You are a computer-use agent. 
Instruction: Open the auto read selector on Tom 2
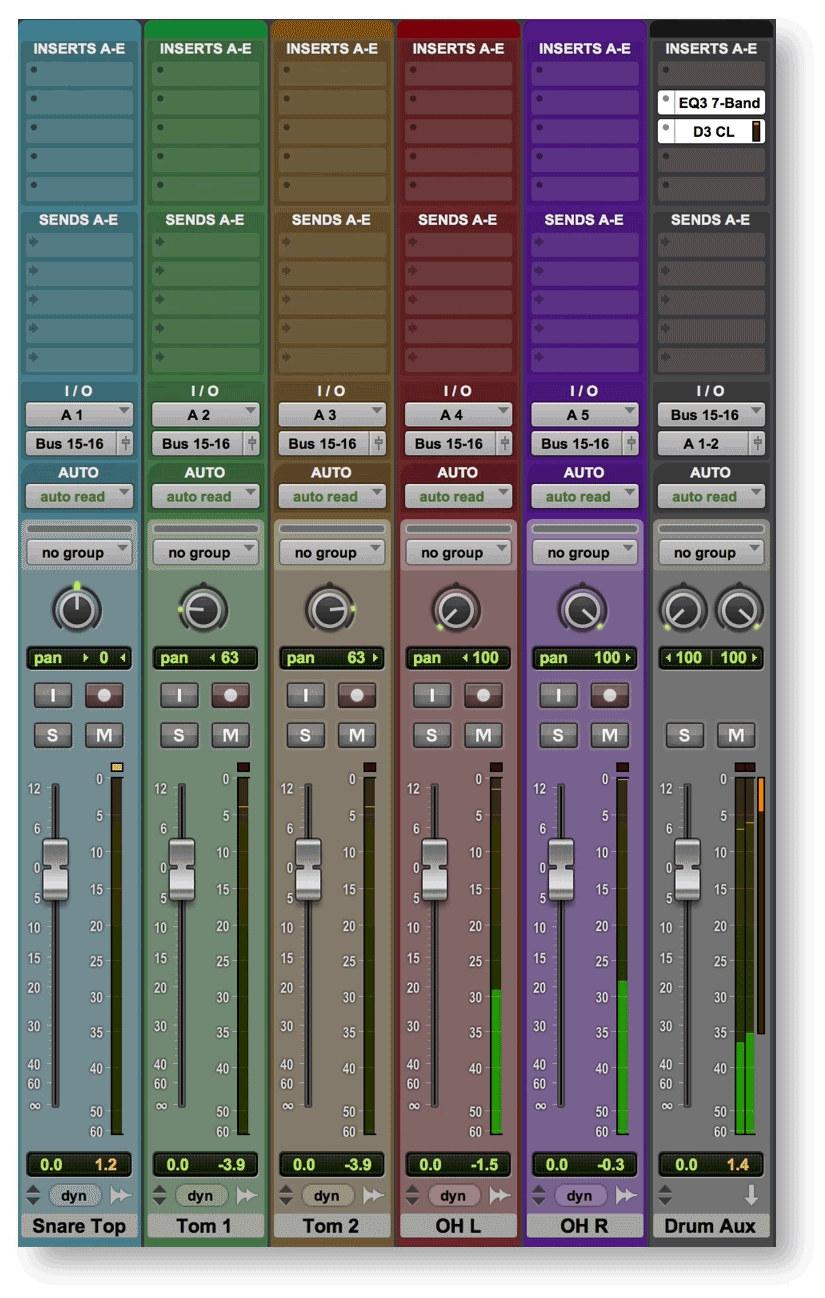pos(331,495)
